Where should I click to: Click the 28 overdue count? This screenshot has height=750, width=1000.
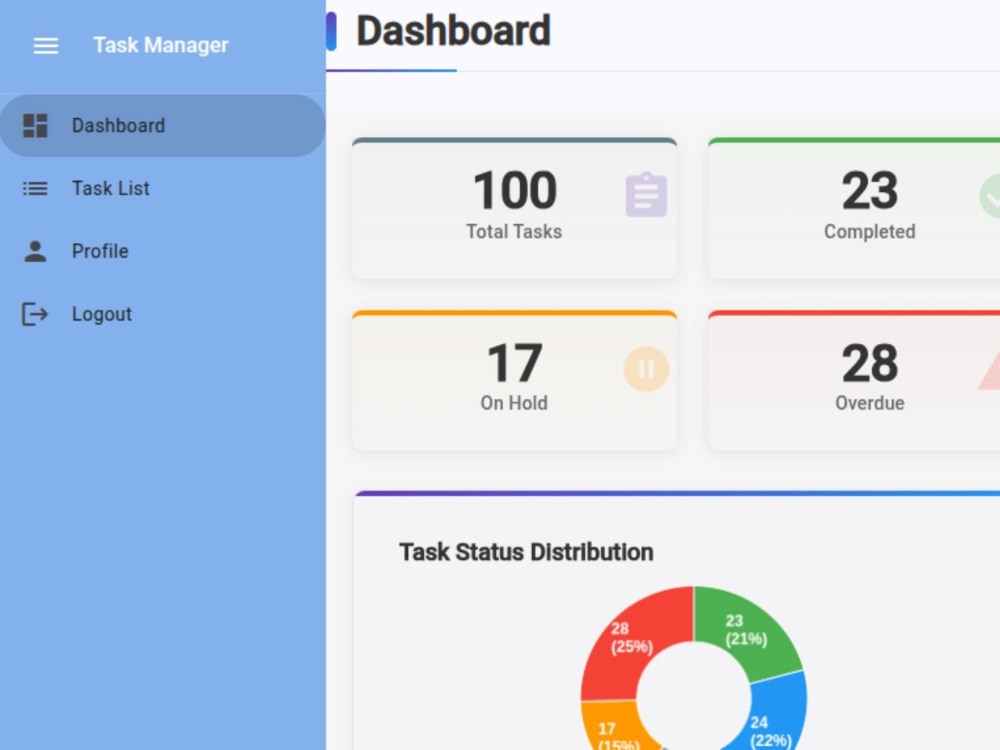point(870,363)
